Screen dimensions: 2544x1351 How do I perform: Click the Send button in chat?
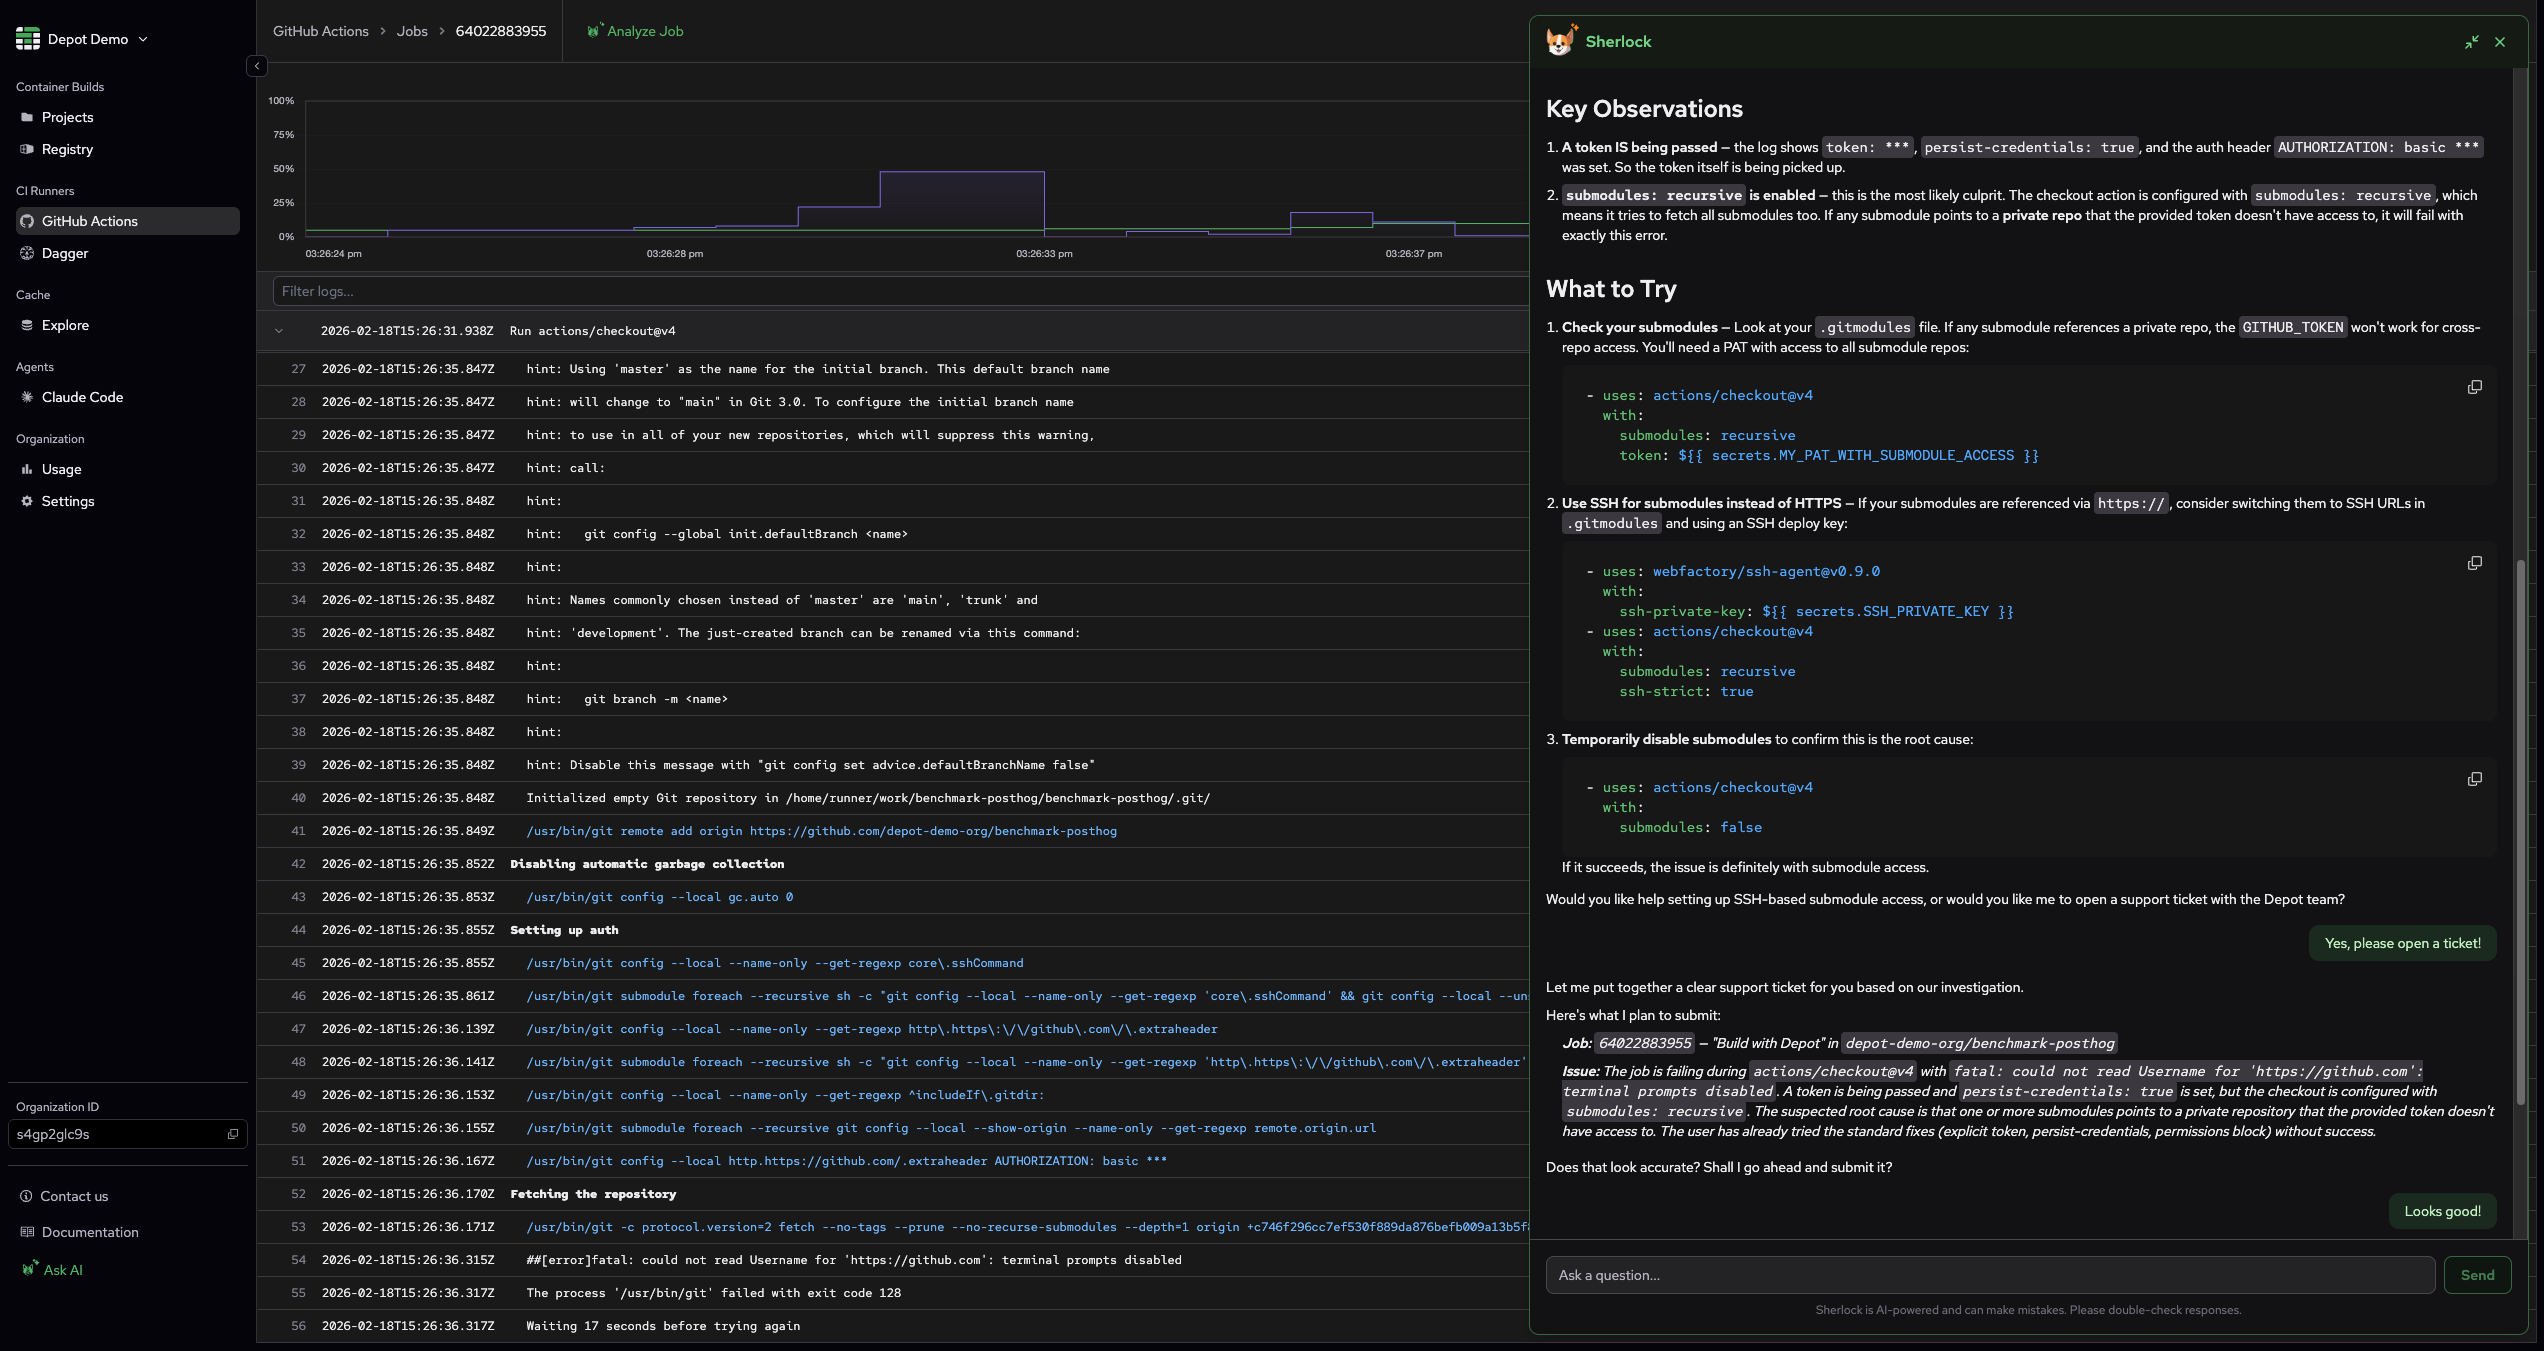tap(2476, 1275)
